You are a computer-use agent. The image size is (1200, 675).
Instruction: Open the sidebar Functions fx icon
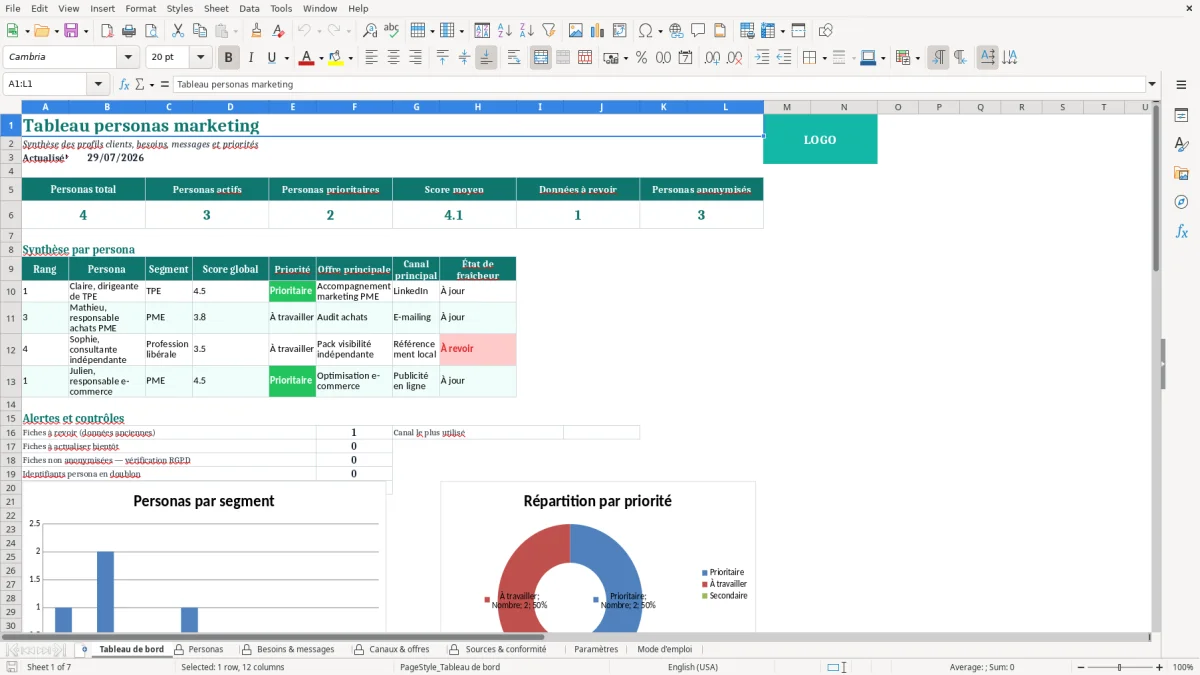coord(1181,231)
